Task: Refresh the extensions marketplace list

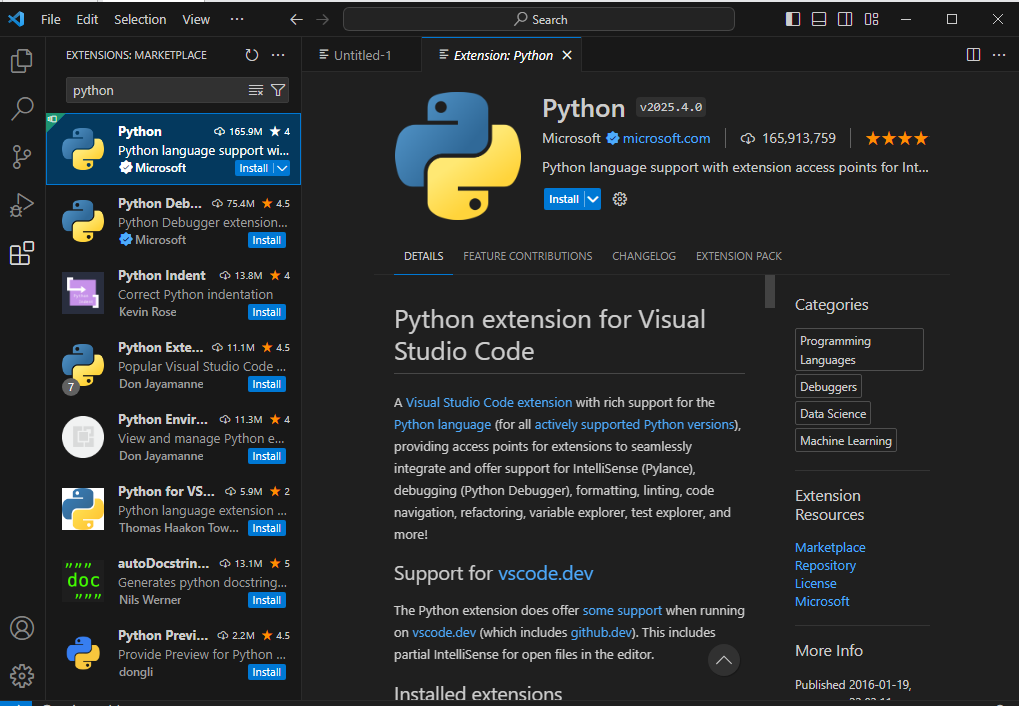Action: pyautogui.click(x=252, y=55)
